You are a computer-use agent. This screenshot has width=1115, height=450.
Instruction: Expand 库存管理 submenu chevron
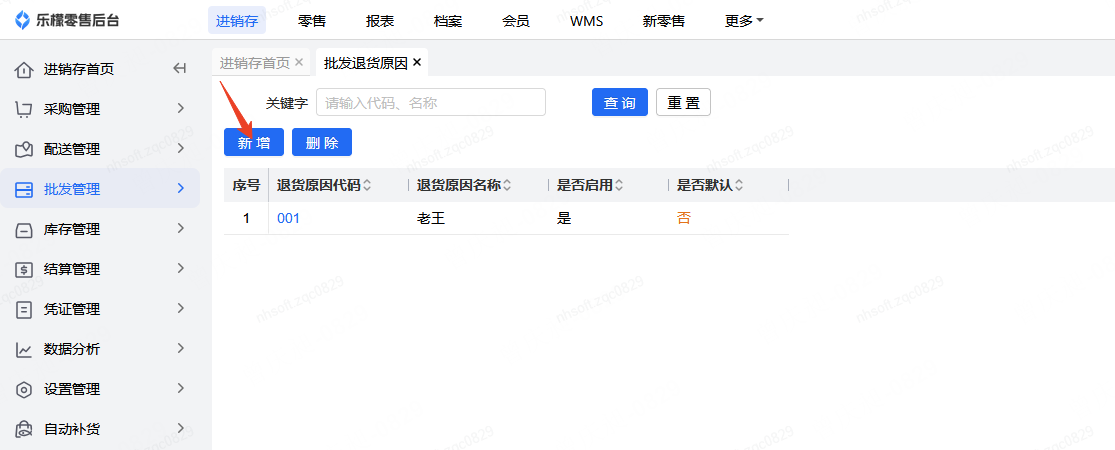click(181, 228)
